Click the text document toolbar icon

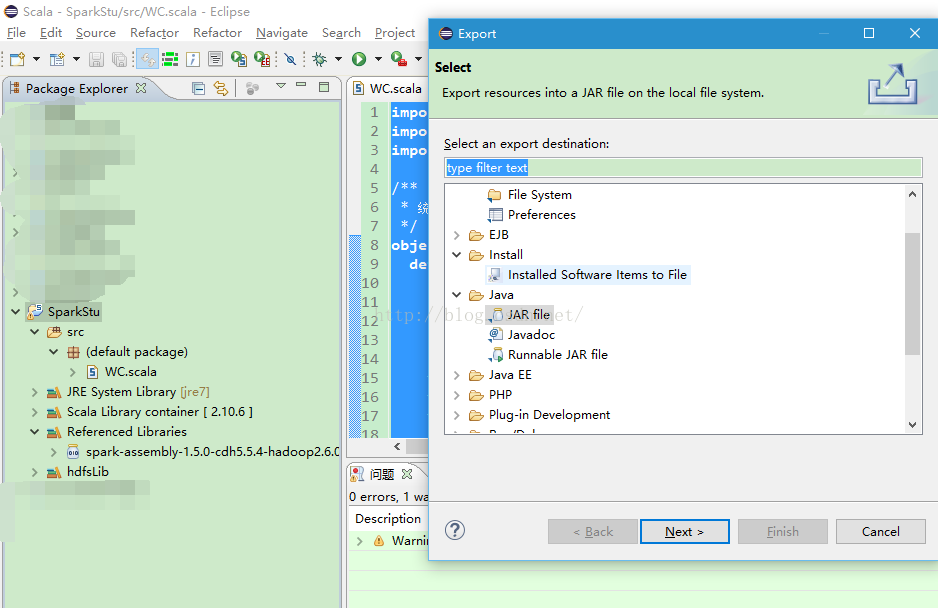click(215, 59)
